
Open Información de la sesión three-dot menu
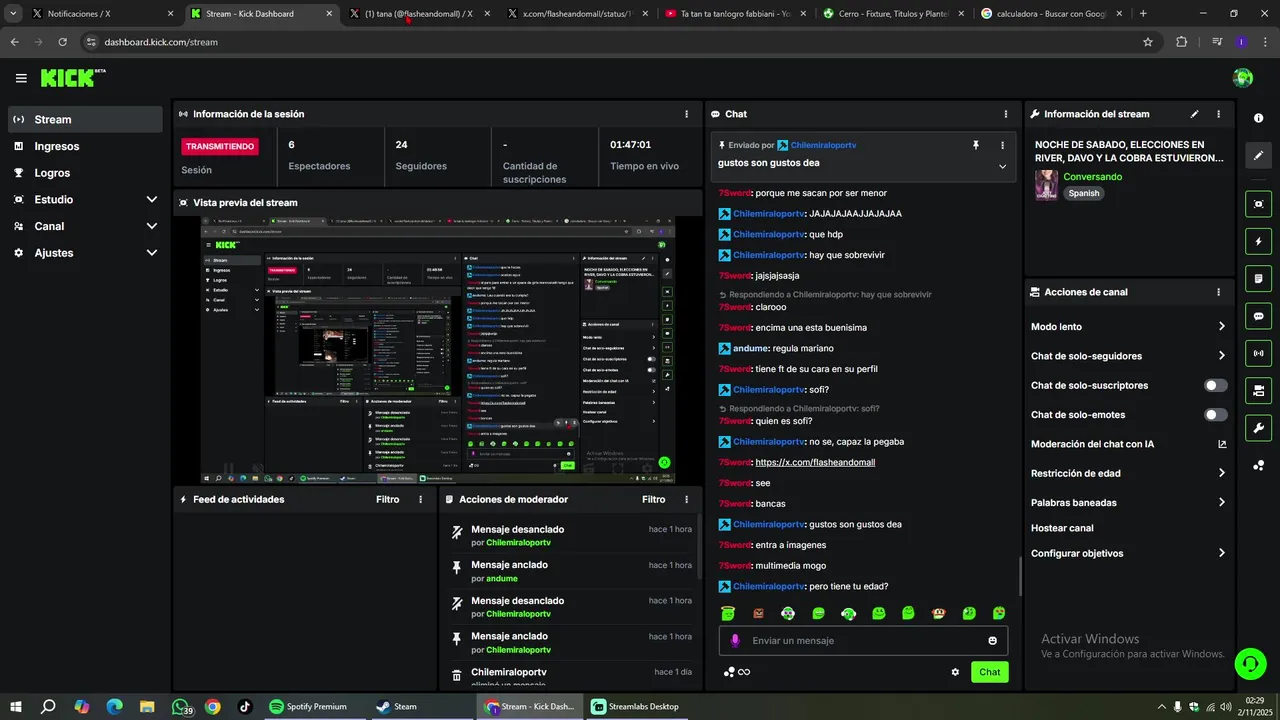click(x=686, y=114)
